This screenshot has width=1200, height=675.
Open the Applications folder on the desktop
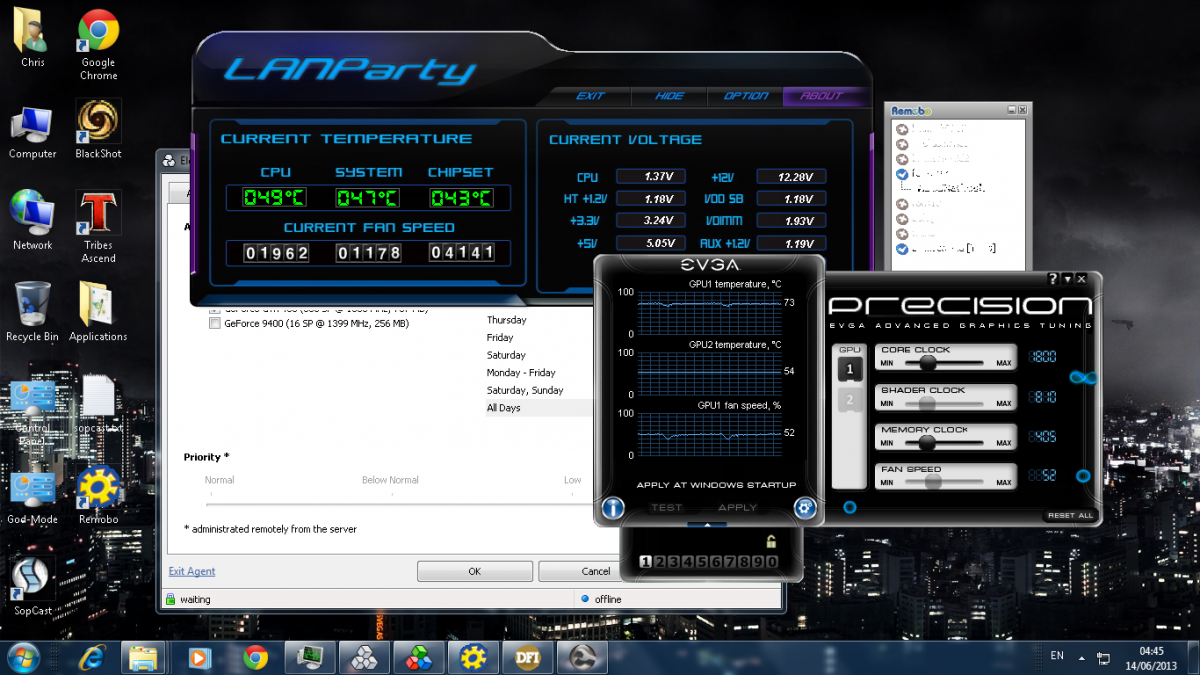(98, 311)
